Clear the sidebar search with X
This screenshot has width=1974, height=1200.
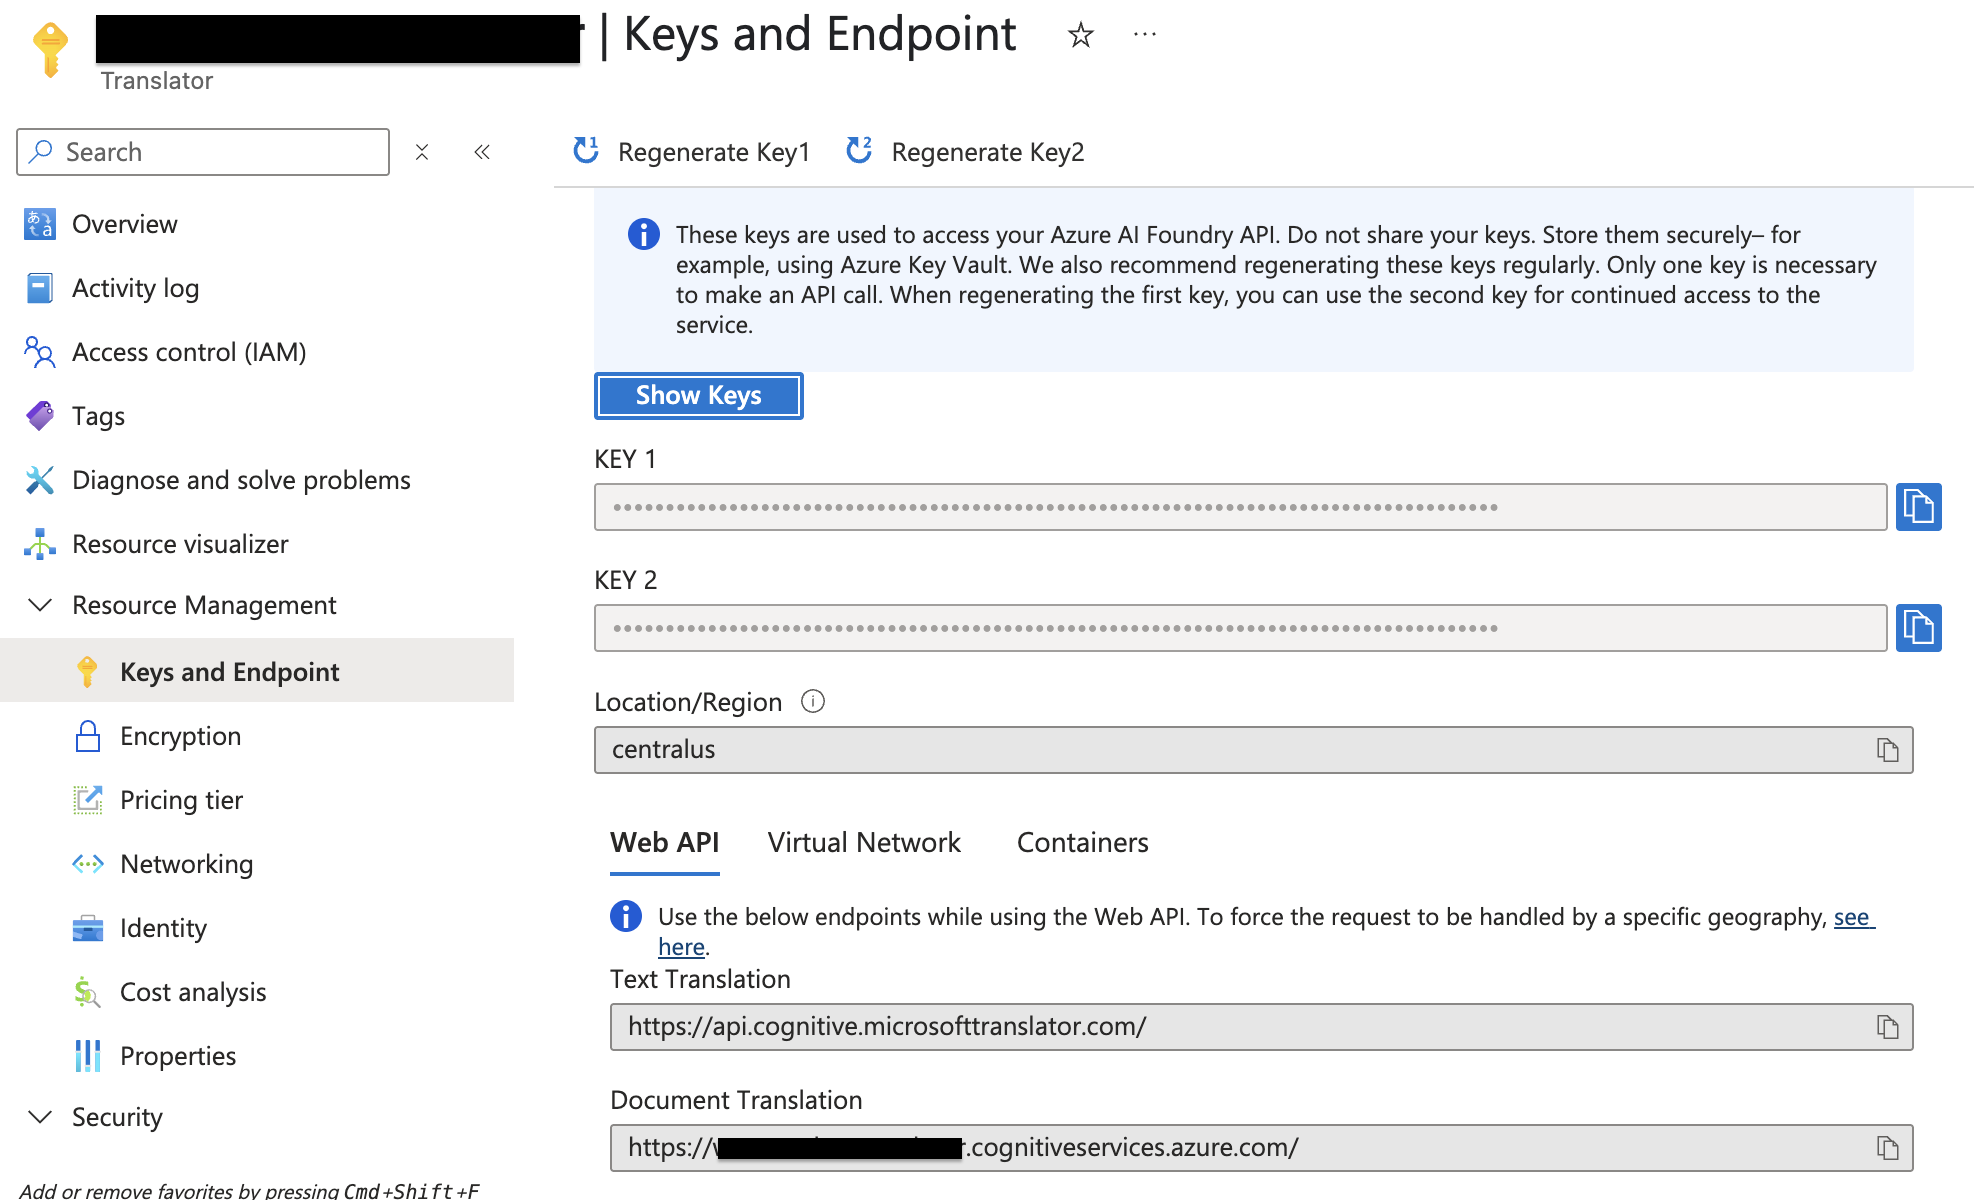click(x=422, y=152)
